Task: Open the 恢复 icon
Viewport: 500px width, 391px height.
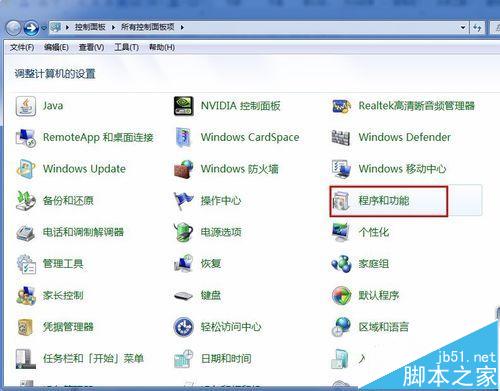Action: click(x=183, y=264)
